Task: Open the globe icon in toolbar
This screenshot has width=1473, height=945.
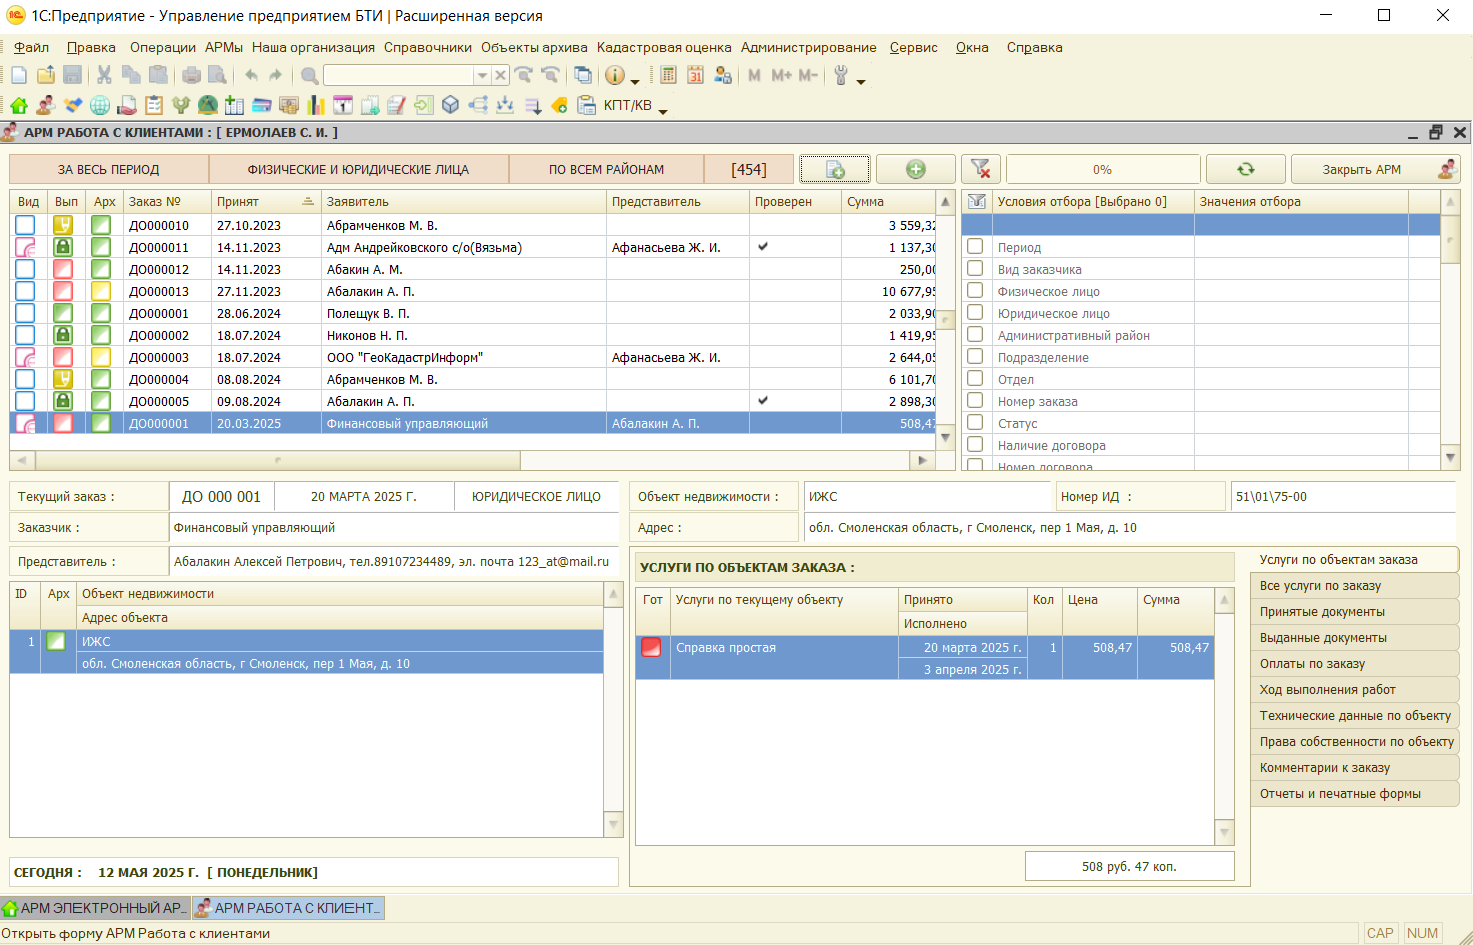Action: click(99, 105)
